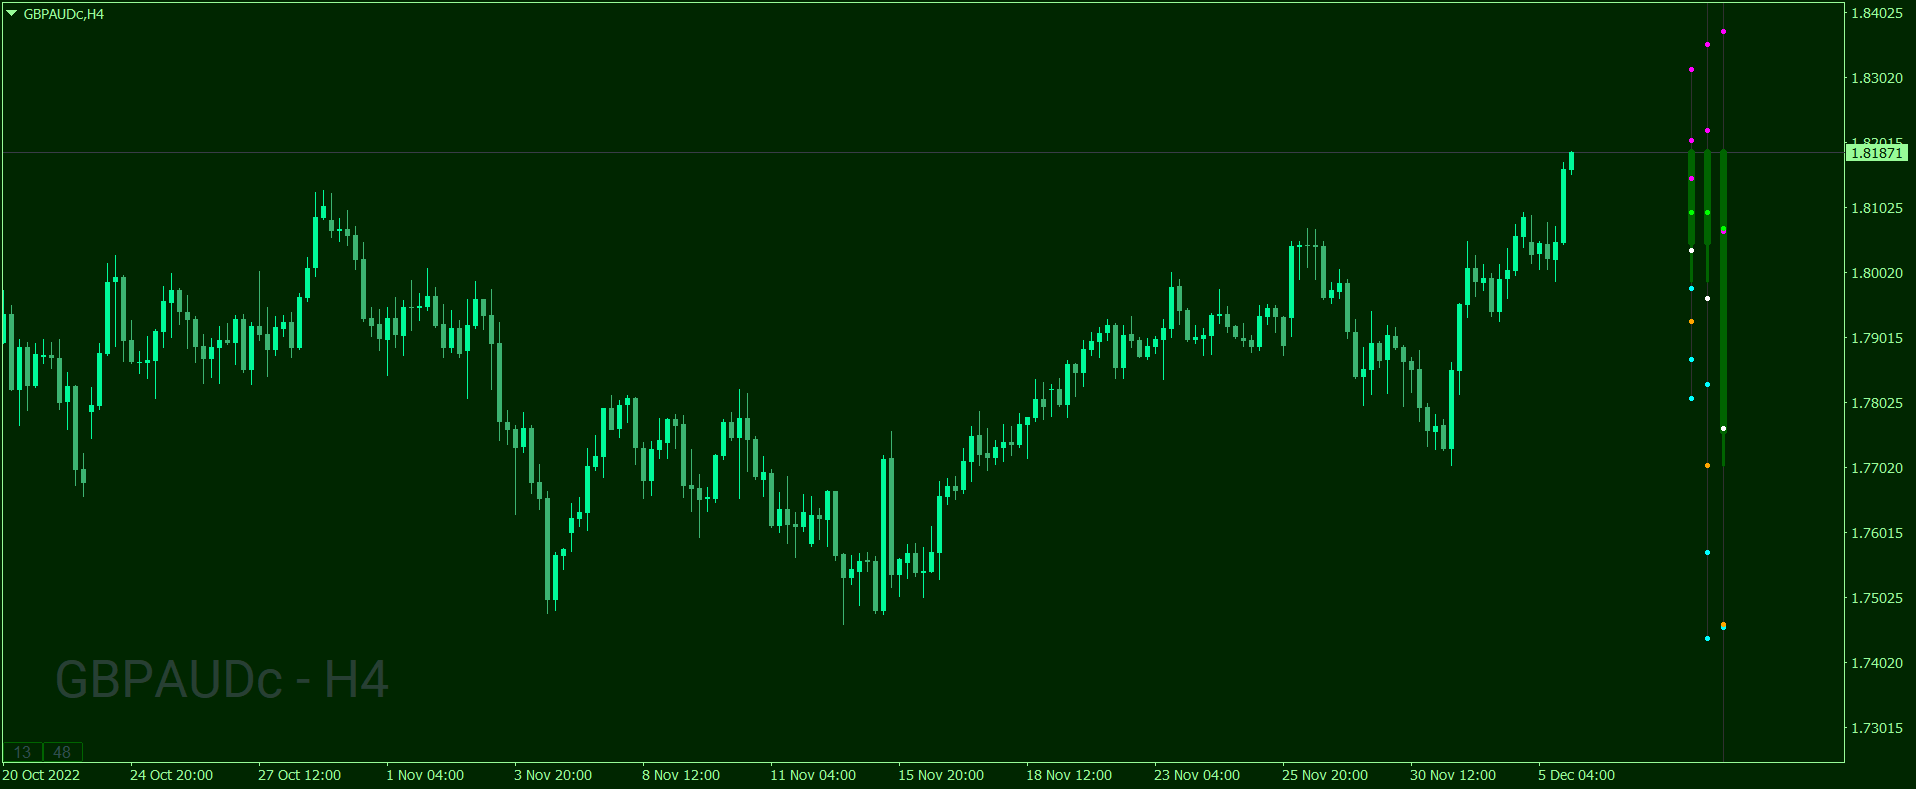Select the current price label 1.81871
The width and height of the screenshot is (1916, 789).
[x=1876, y=153]
